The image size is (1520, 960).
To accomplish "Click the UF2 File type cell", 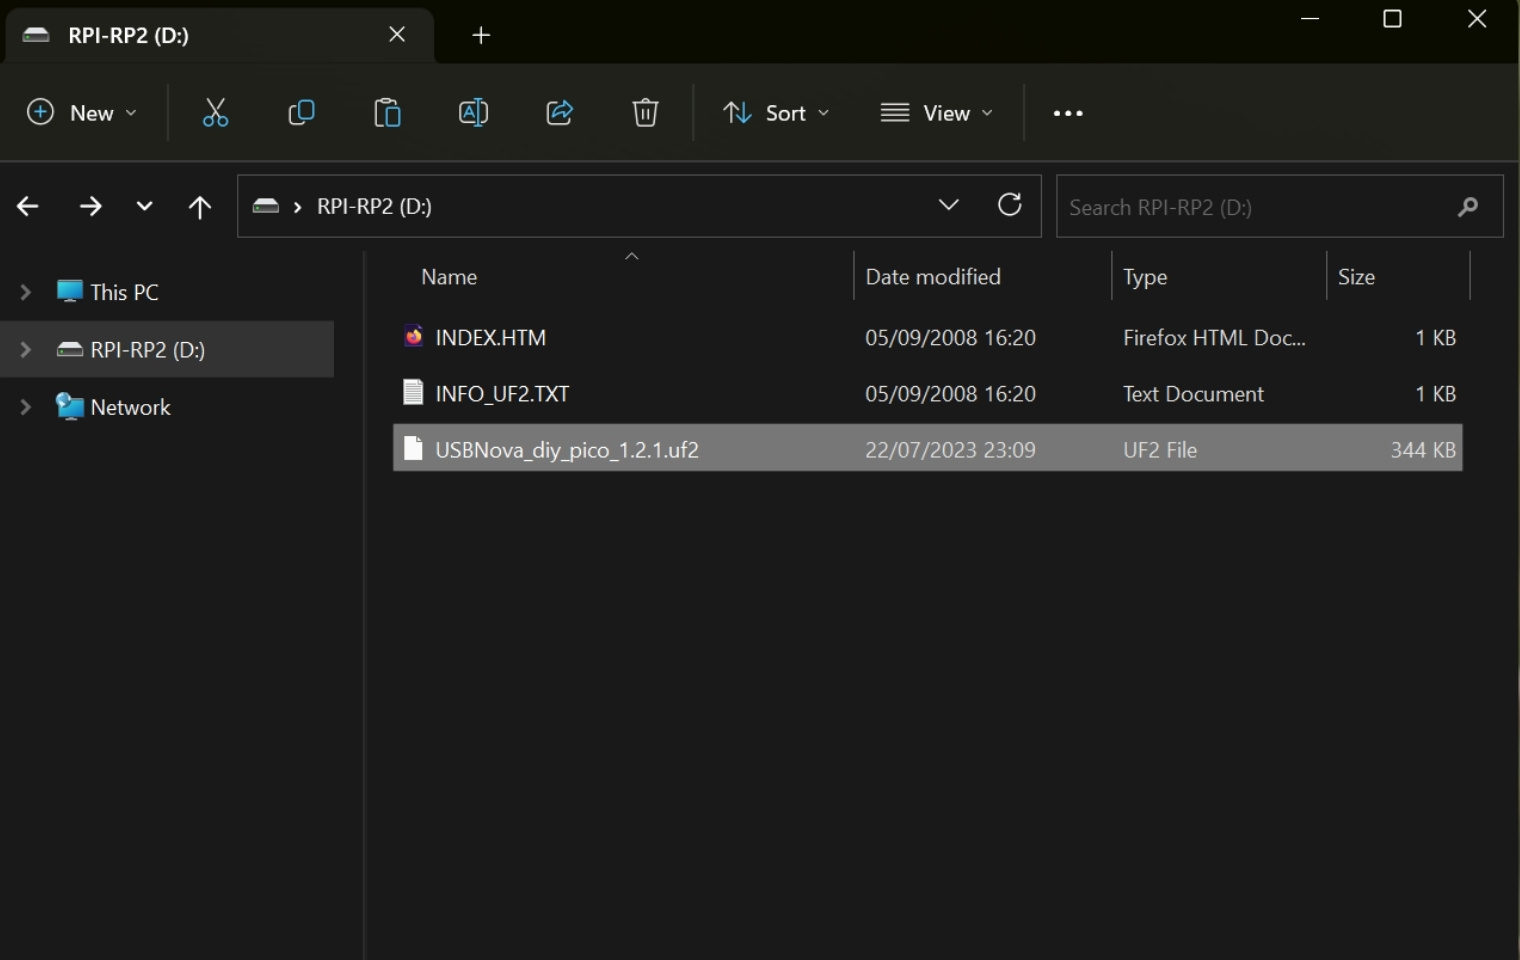I will click(x=1160, y=450).
